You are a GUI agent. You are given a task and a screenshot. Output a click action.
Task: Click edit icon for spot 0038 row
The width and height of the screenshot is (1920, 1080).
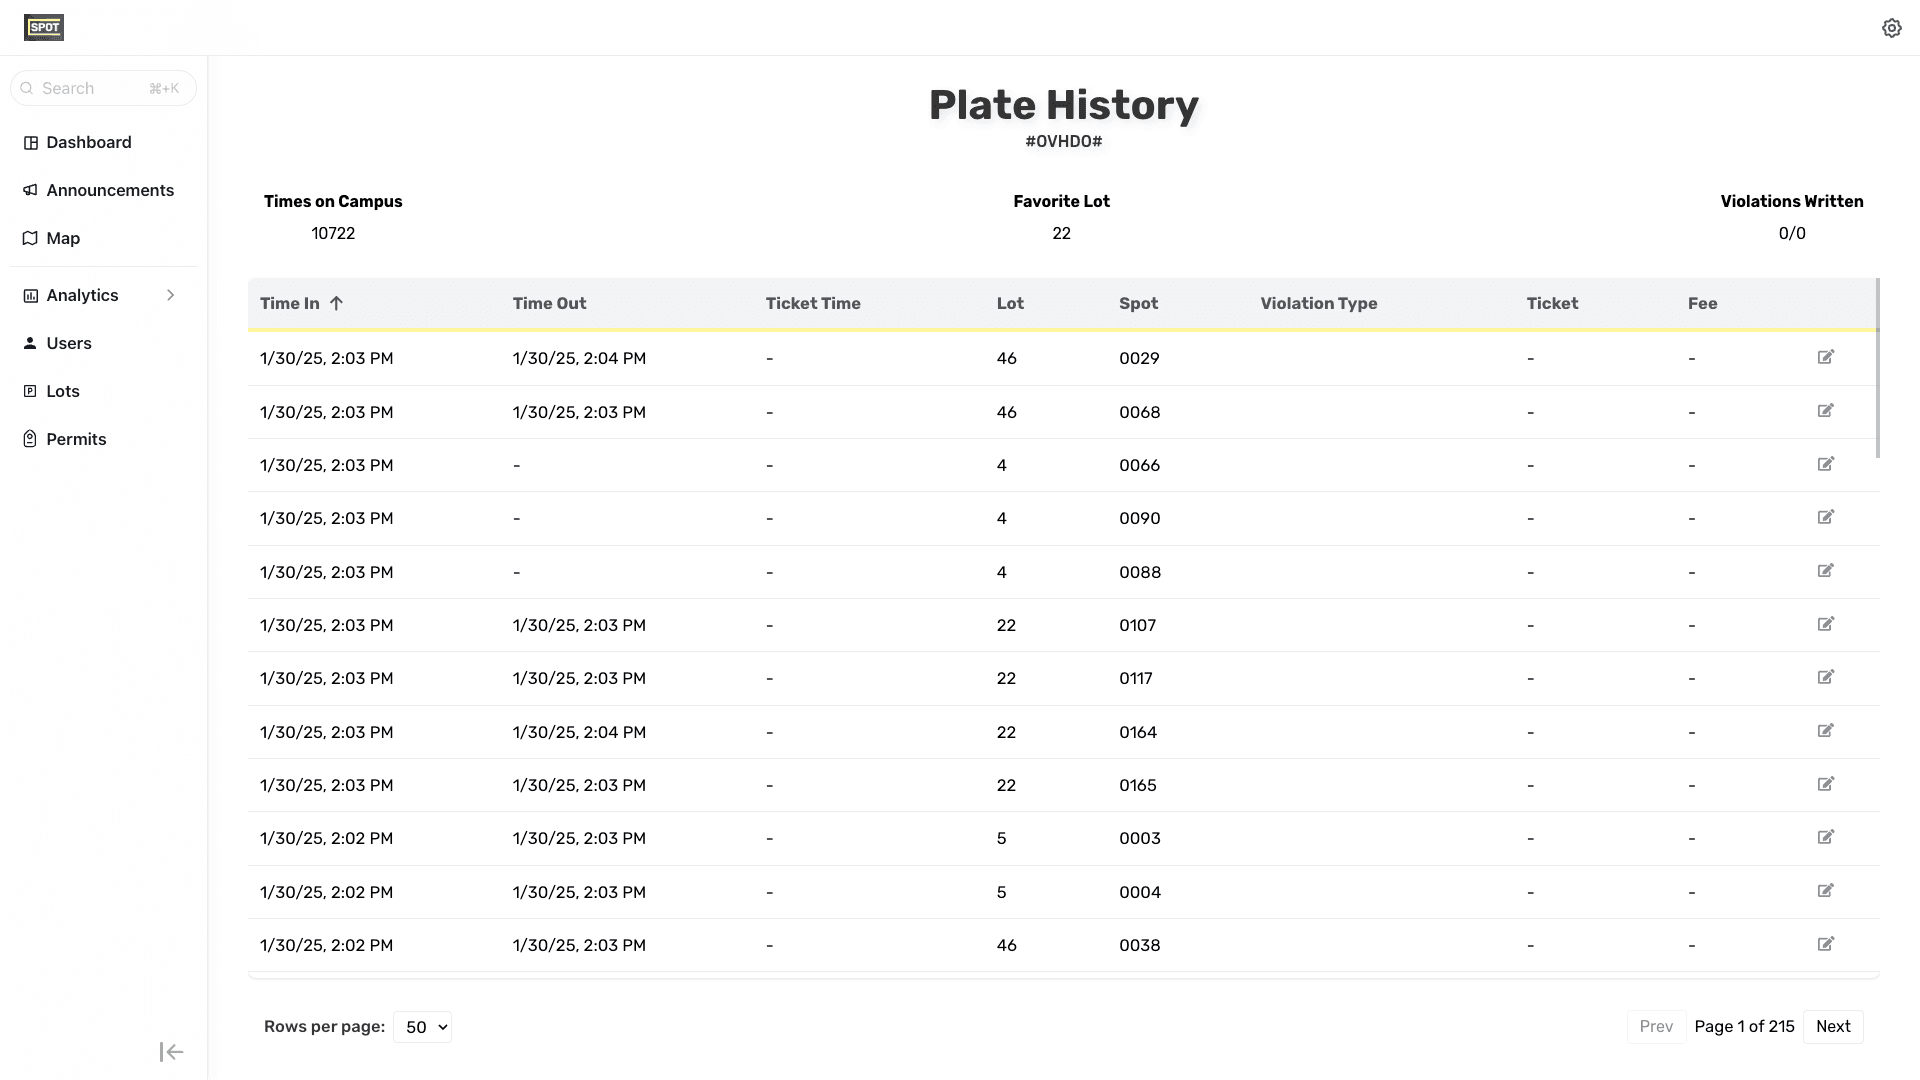point(1825,944)
